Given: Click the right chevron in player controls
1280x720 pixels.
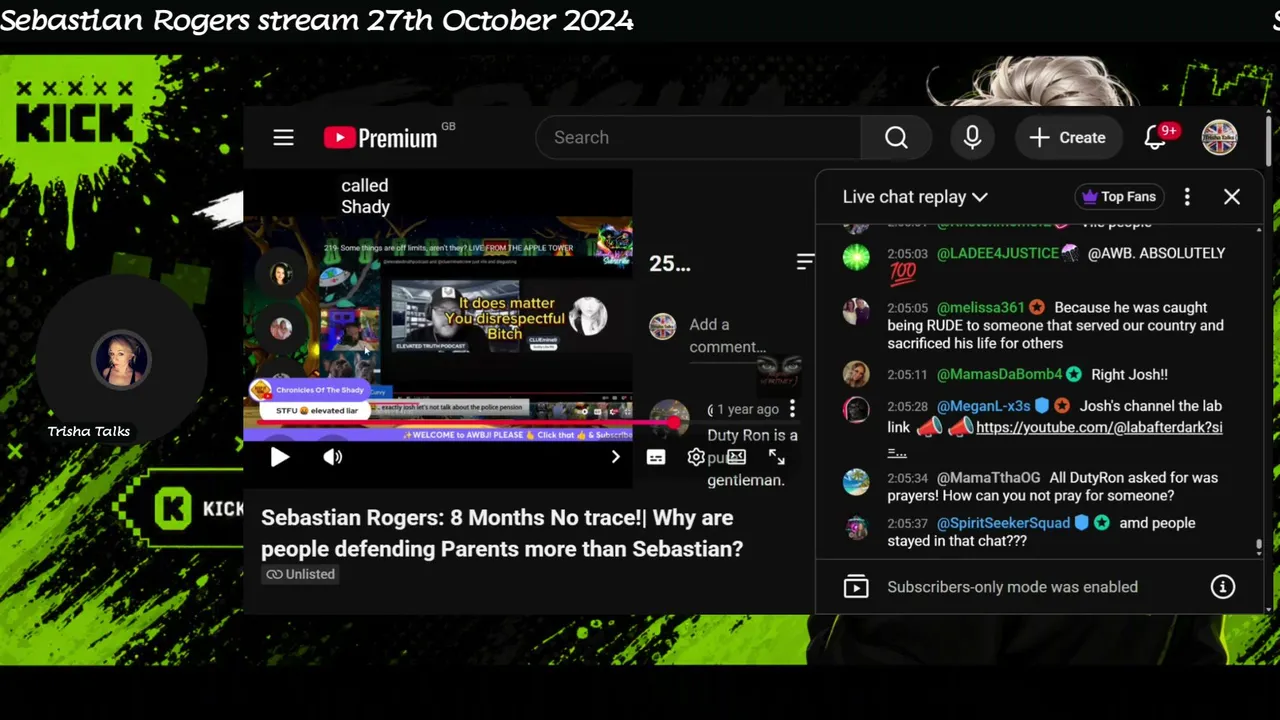Looking at the screenshot, I should tap(615, 457).
